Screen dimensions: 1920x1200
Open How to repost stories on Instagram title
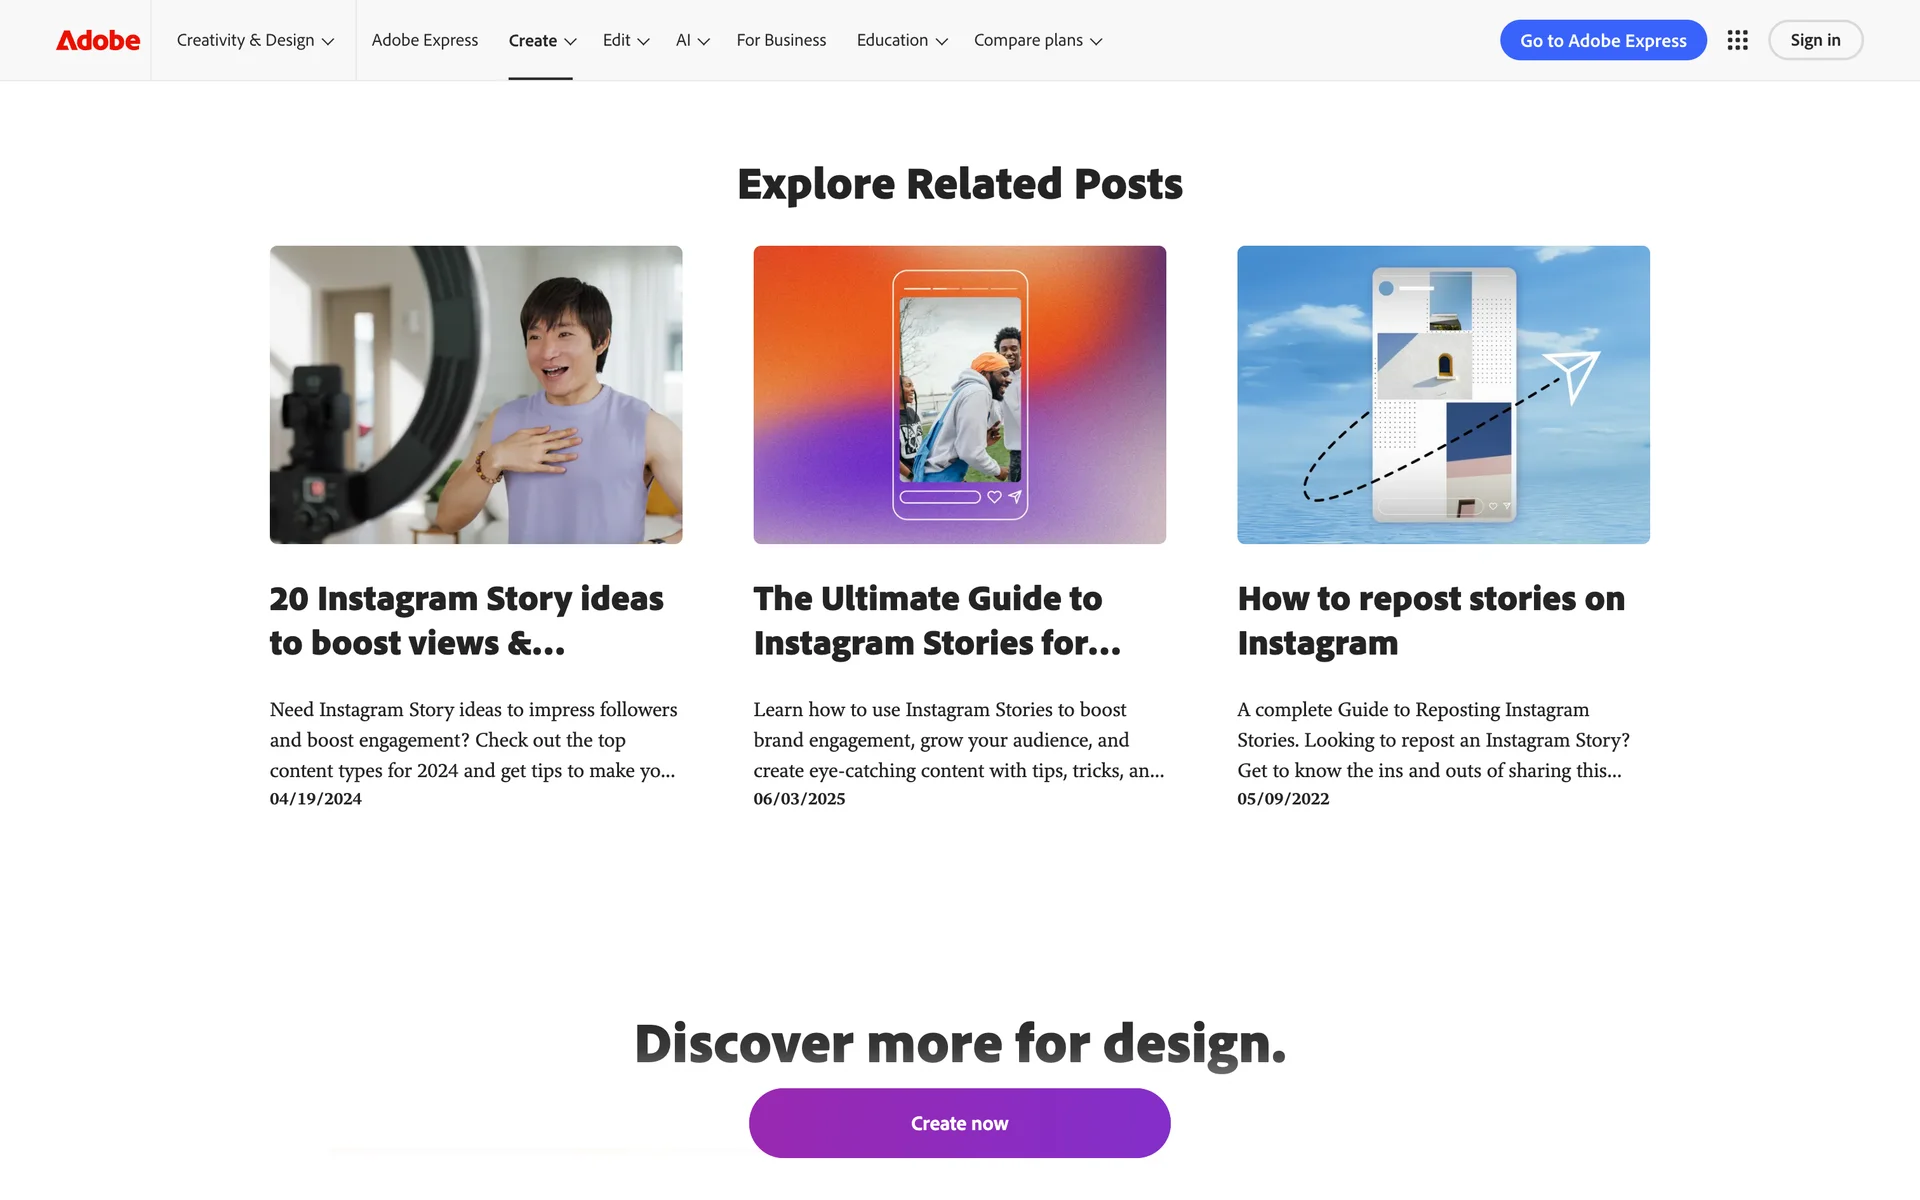[x=1431, y=620]
